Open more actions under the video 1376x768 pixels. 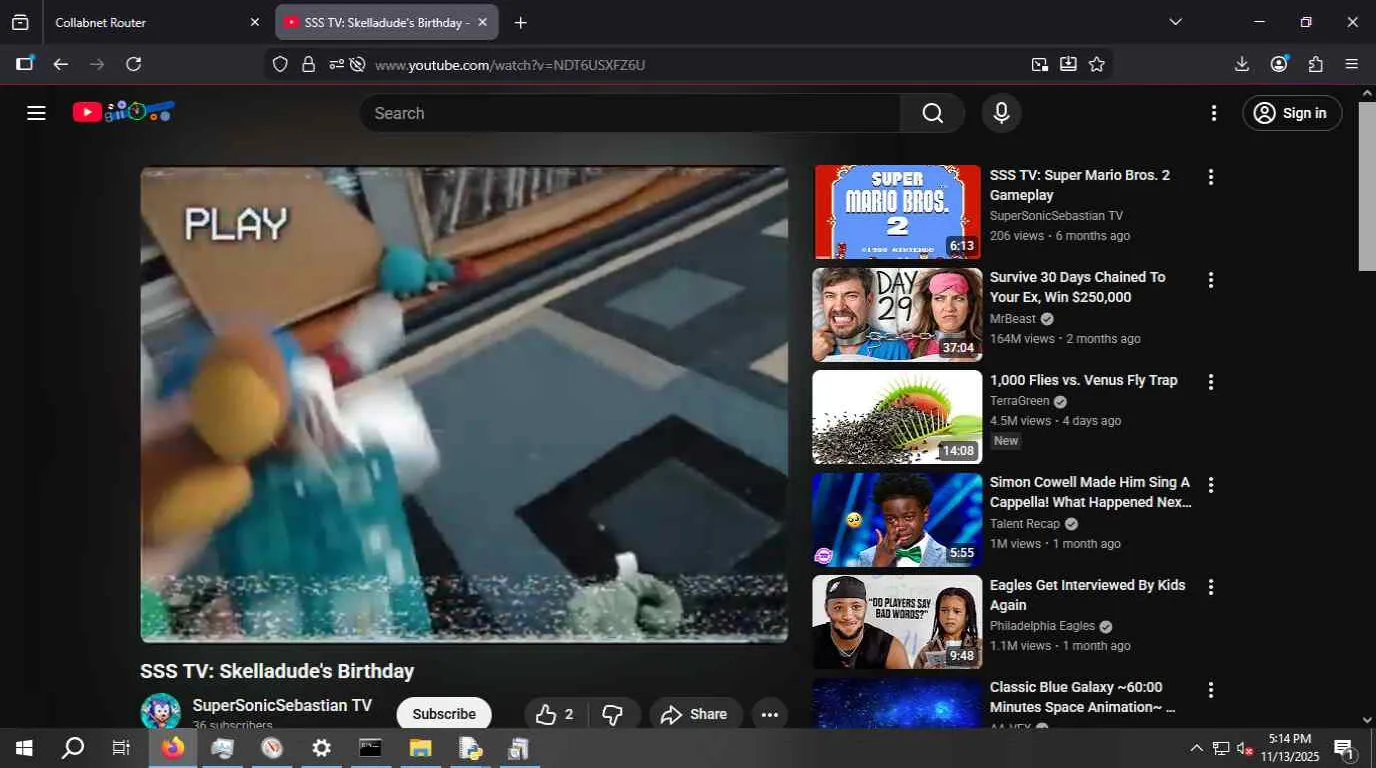769,714
